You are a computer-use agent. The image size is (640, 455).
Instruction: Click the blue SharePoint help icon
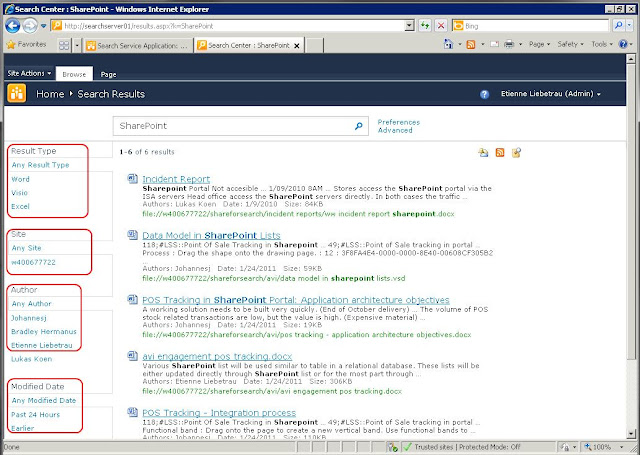pos(484,94)
